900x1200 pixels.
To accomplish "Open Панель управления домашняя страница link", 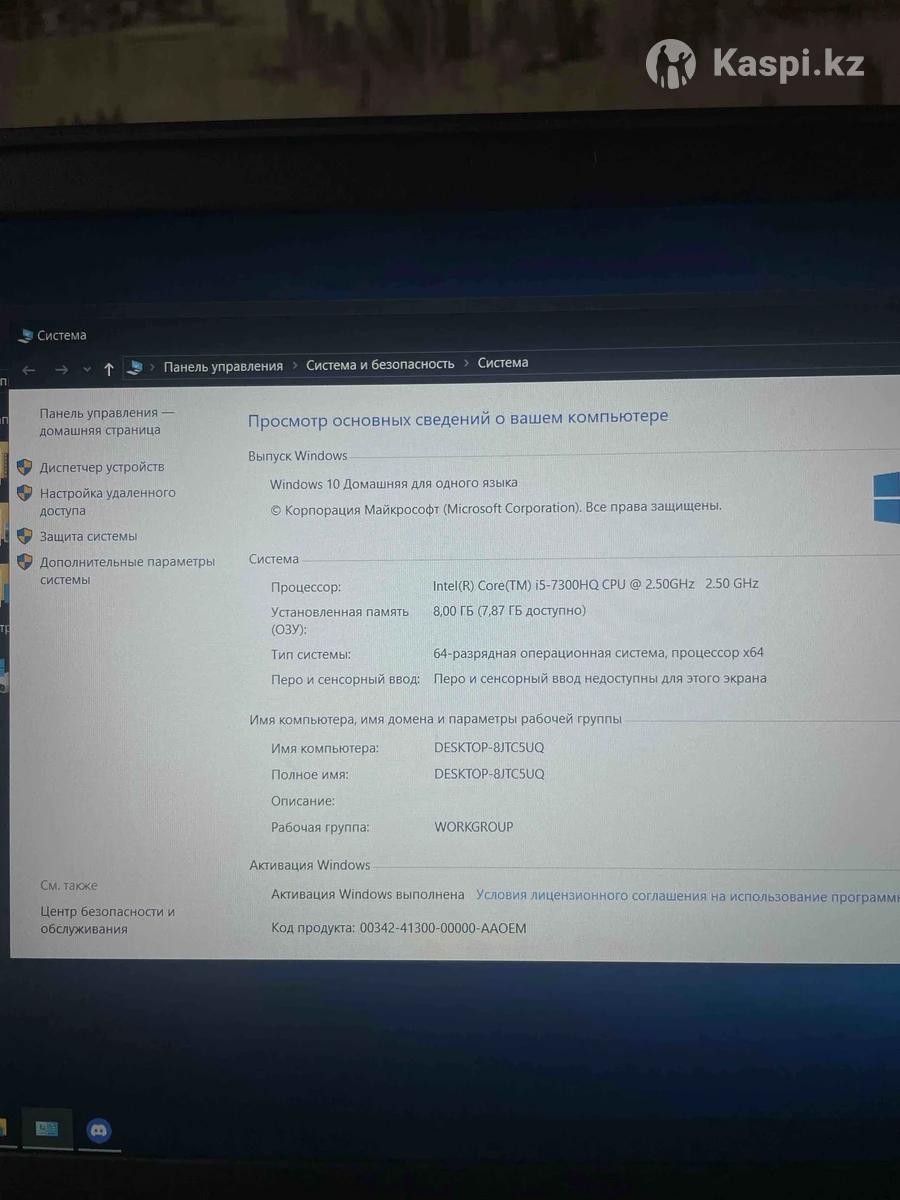I will 106,421.
